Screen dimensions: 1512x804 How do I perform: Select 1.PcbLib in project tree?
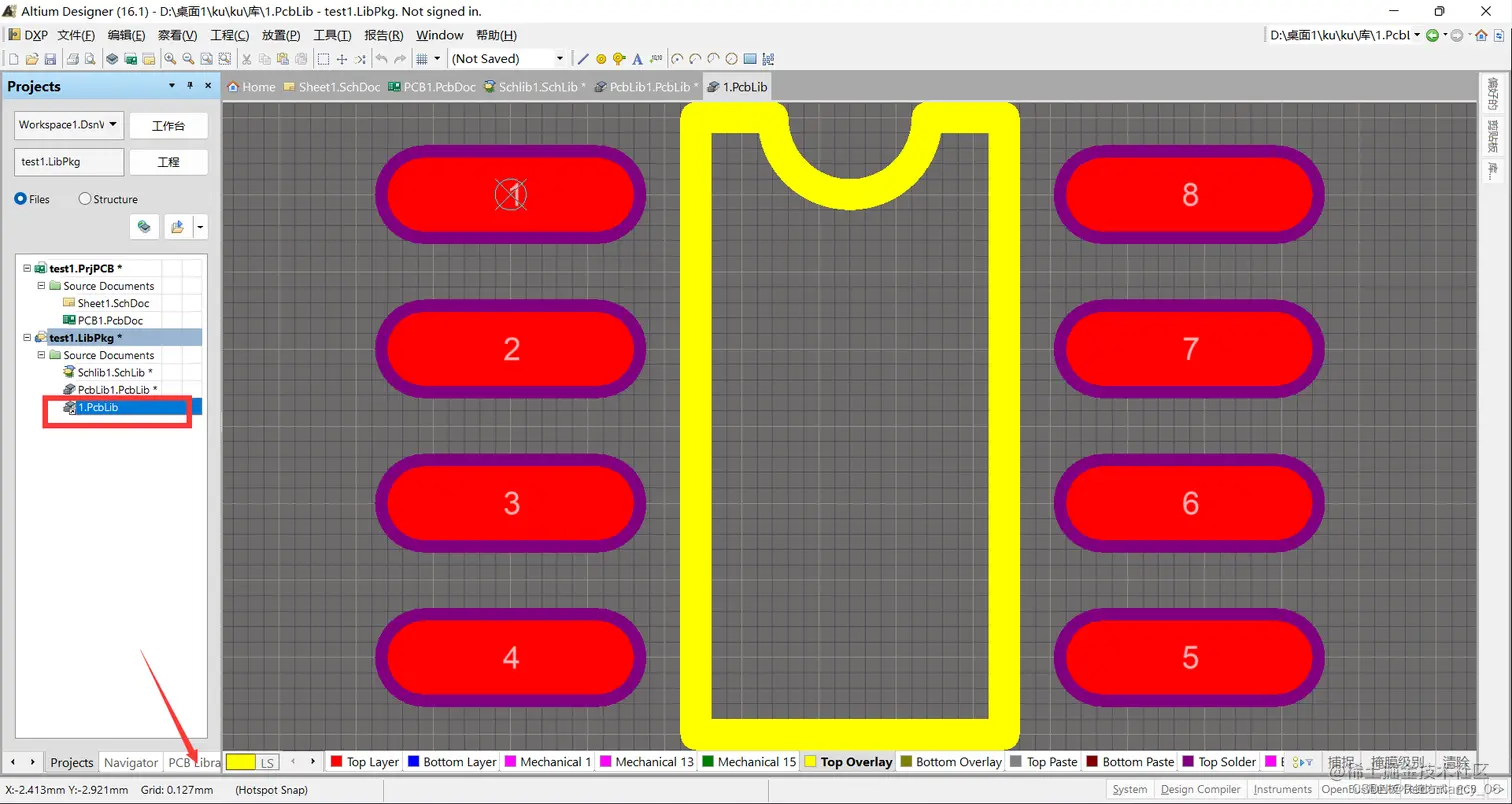click(x=98, y=407)
